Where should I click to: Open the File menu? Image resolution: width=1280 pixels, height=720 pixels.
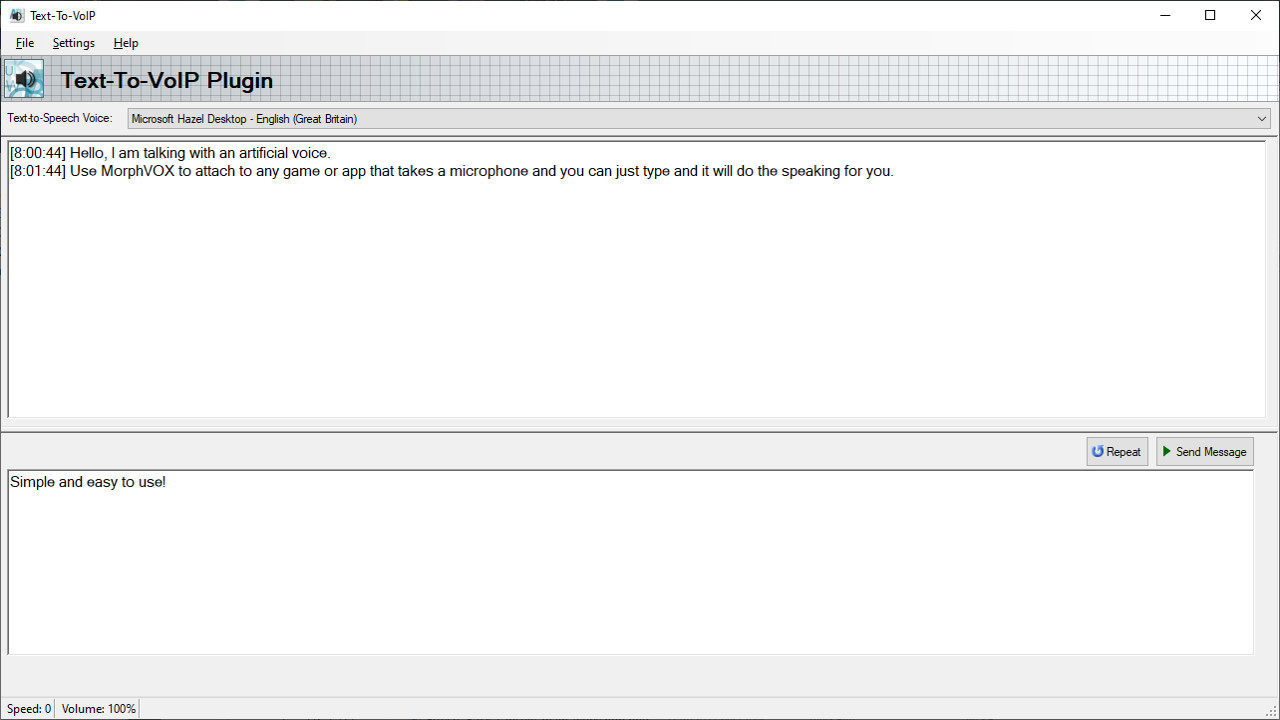[x=24, y=43]
